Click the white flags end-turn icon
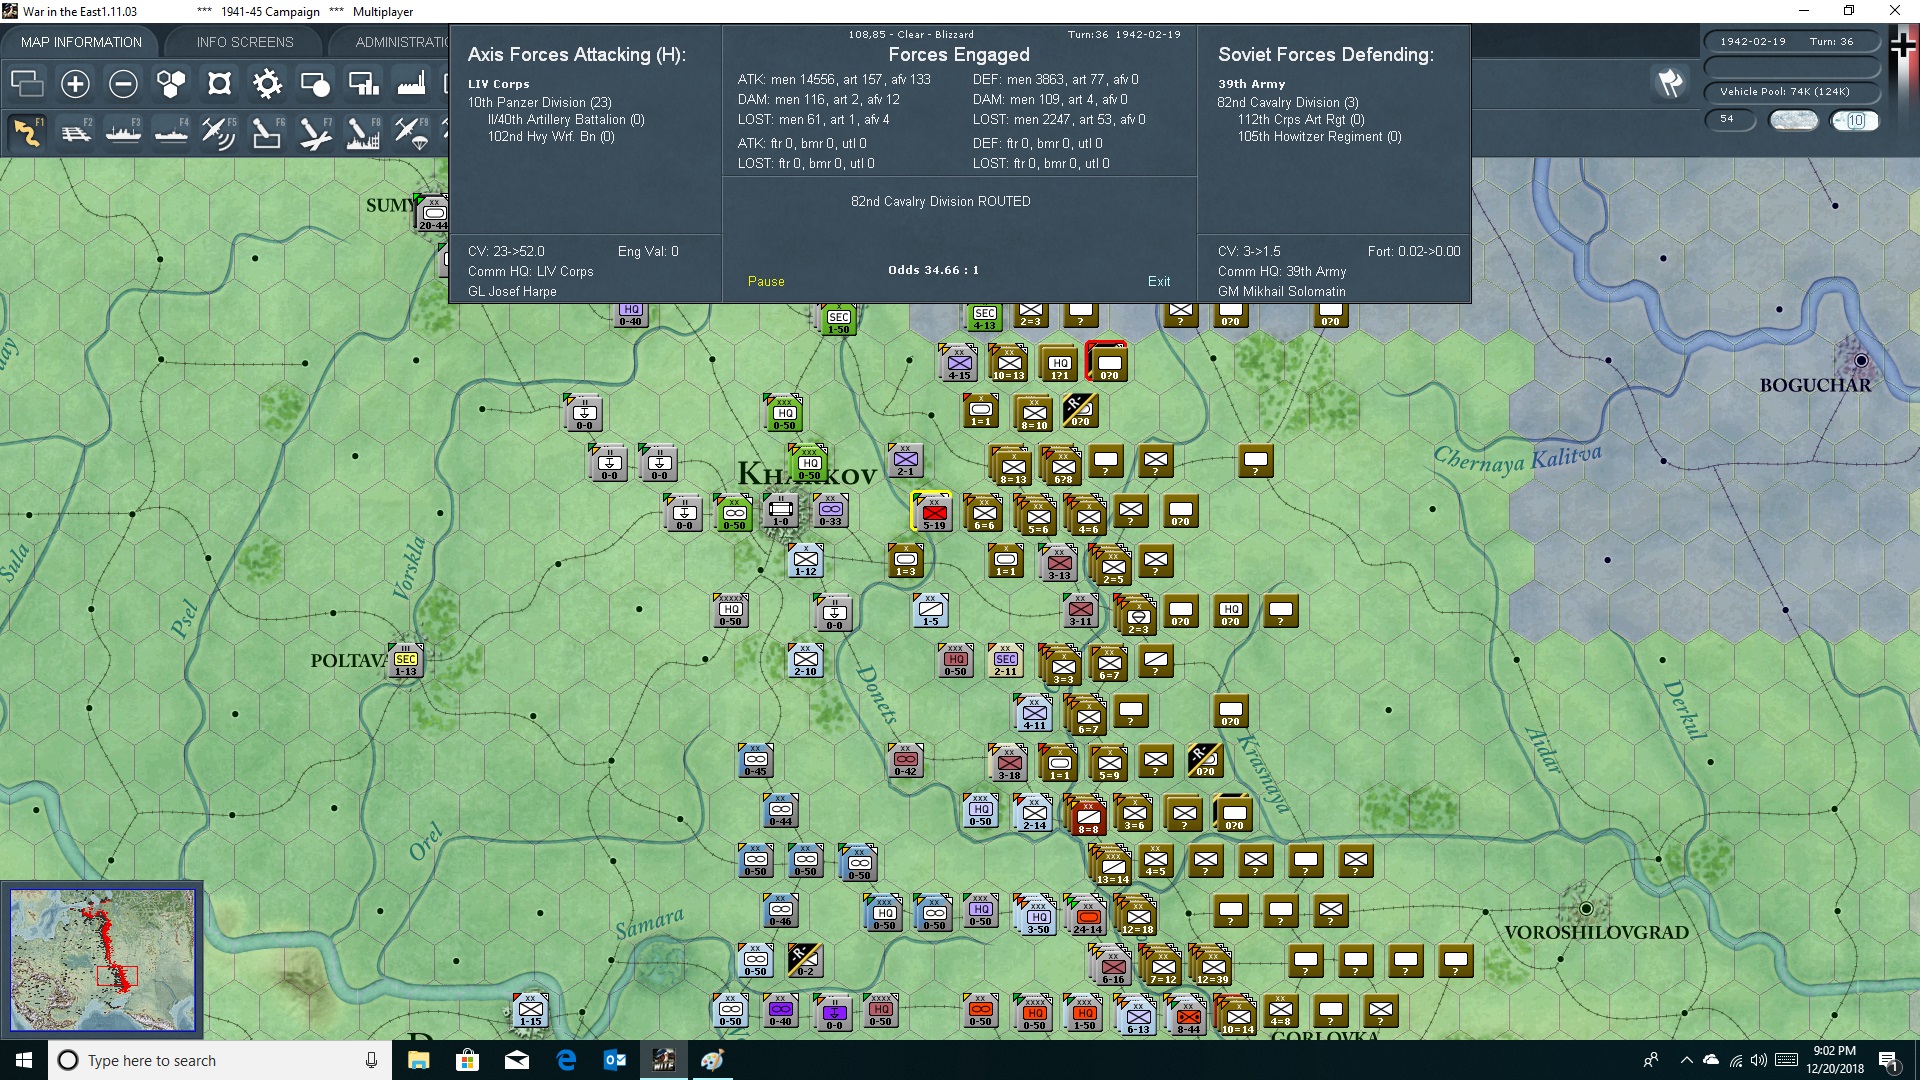1920x1080 pixels. (x=1669, y=83)
